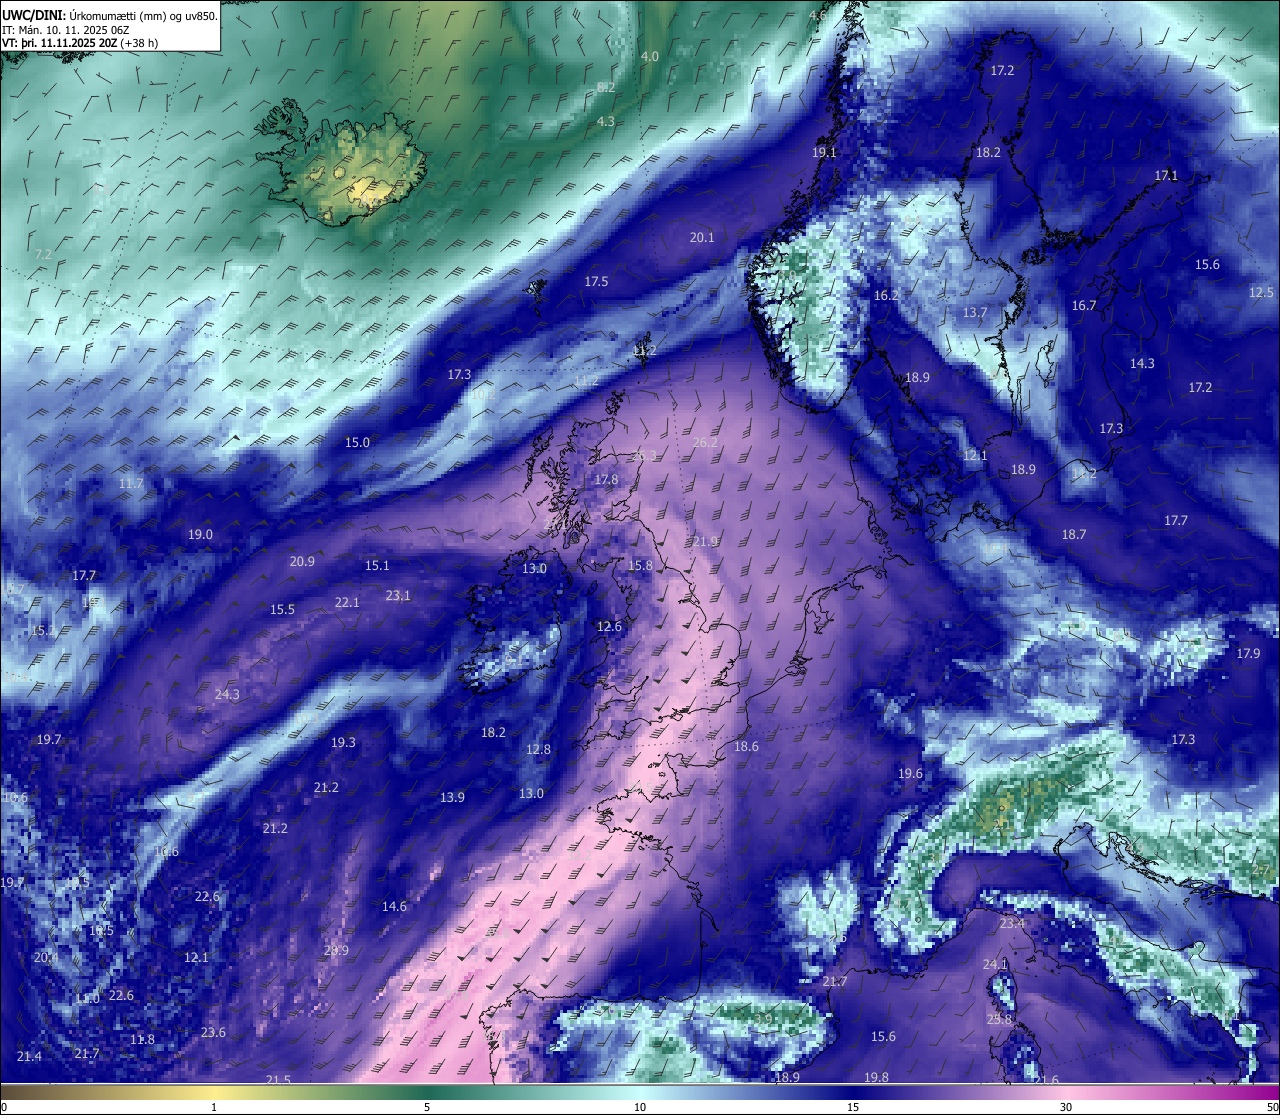Click the 20.1 value west of Norway
1280x1115 pixels.
tap(702, 237)
